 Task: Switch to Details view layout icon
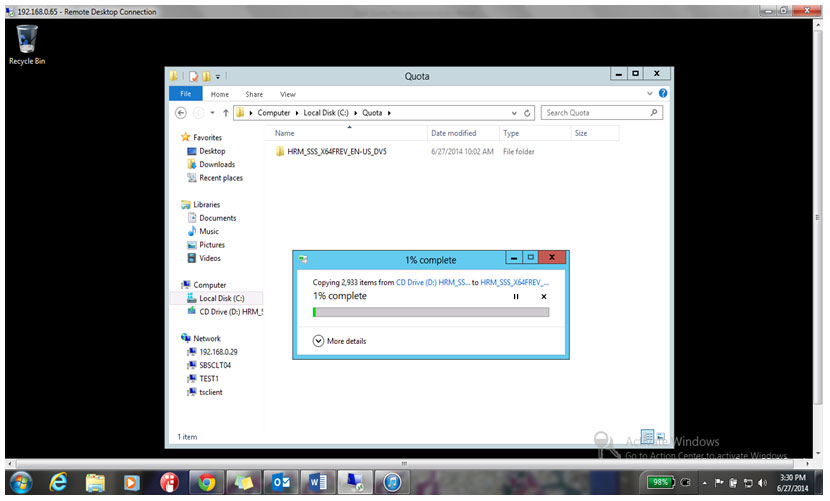tap(647, 436)
